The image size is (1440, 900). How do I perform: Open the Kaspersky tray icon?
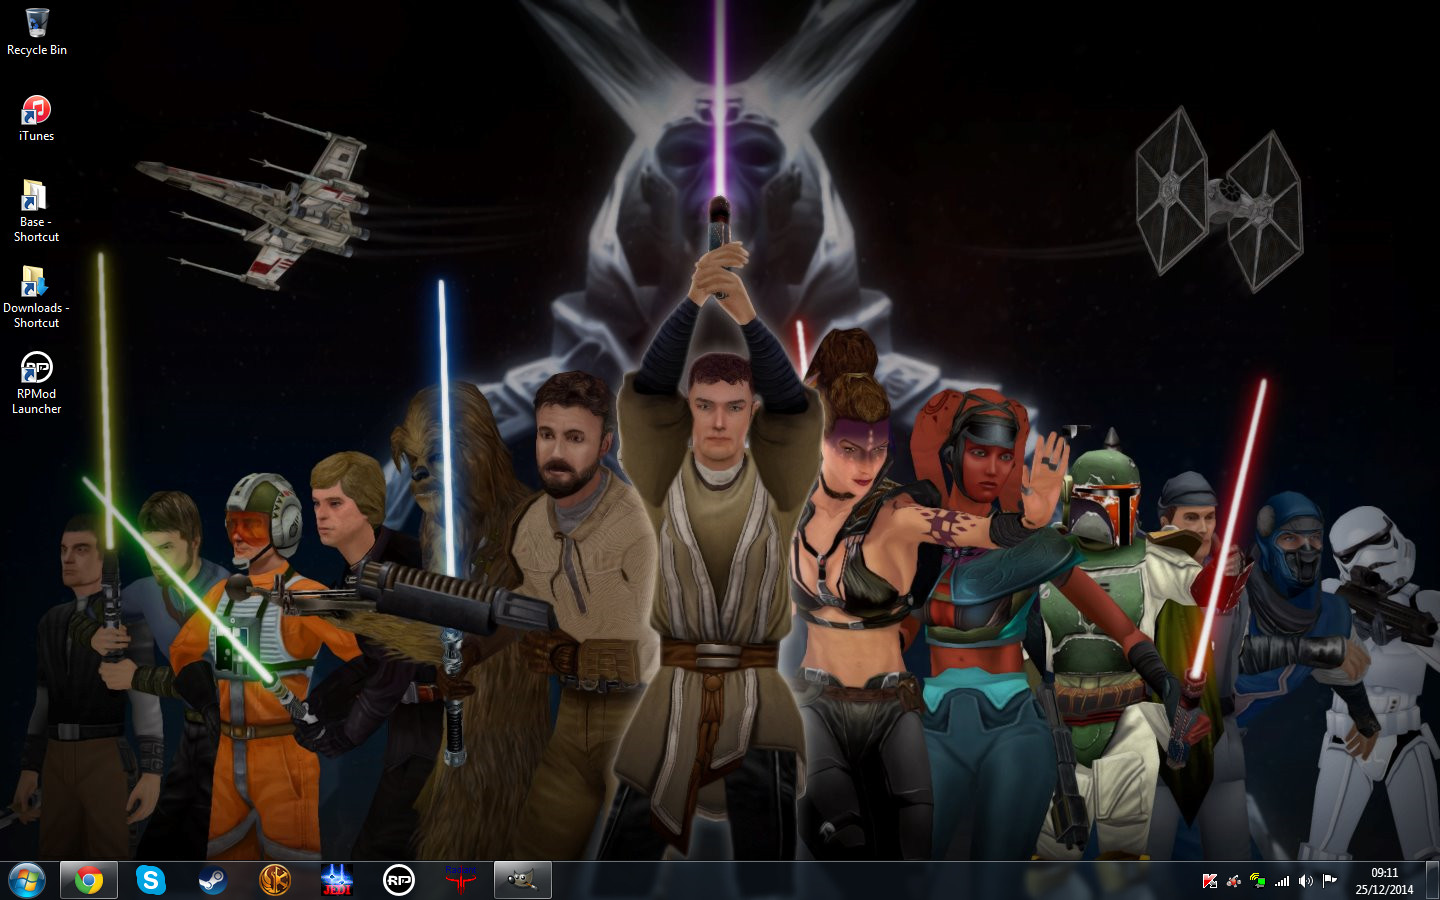pos(1210,881)
